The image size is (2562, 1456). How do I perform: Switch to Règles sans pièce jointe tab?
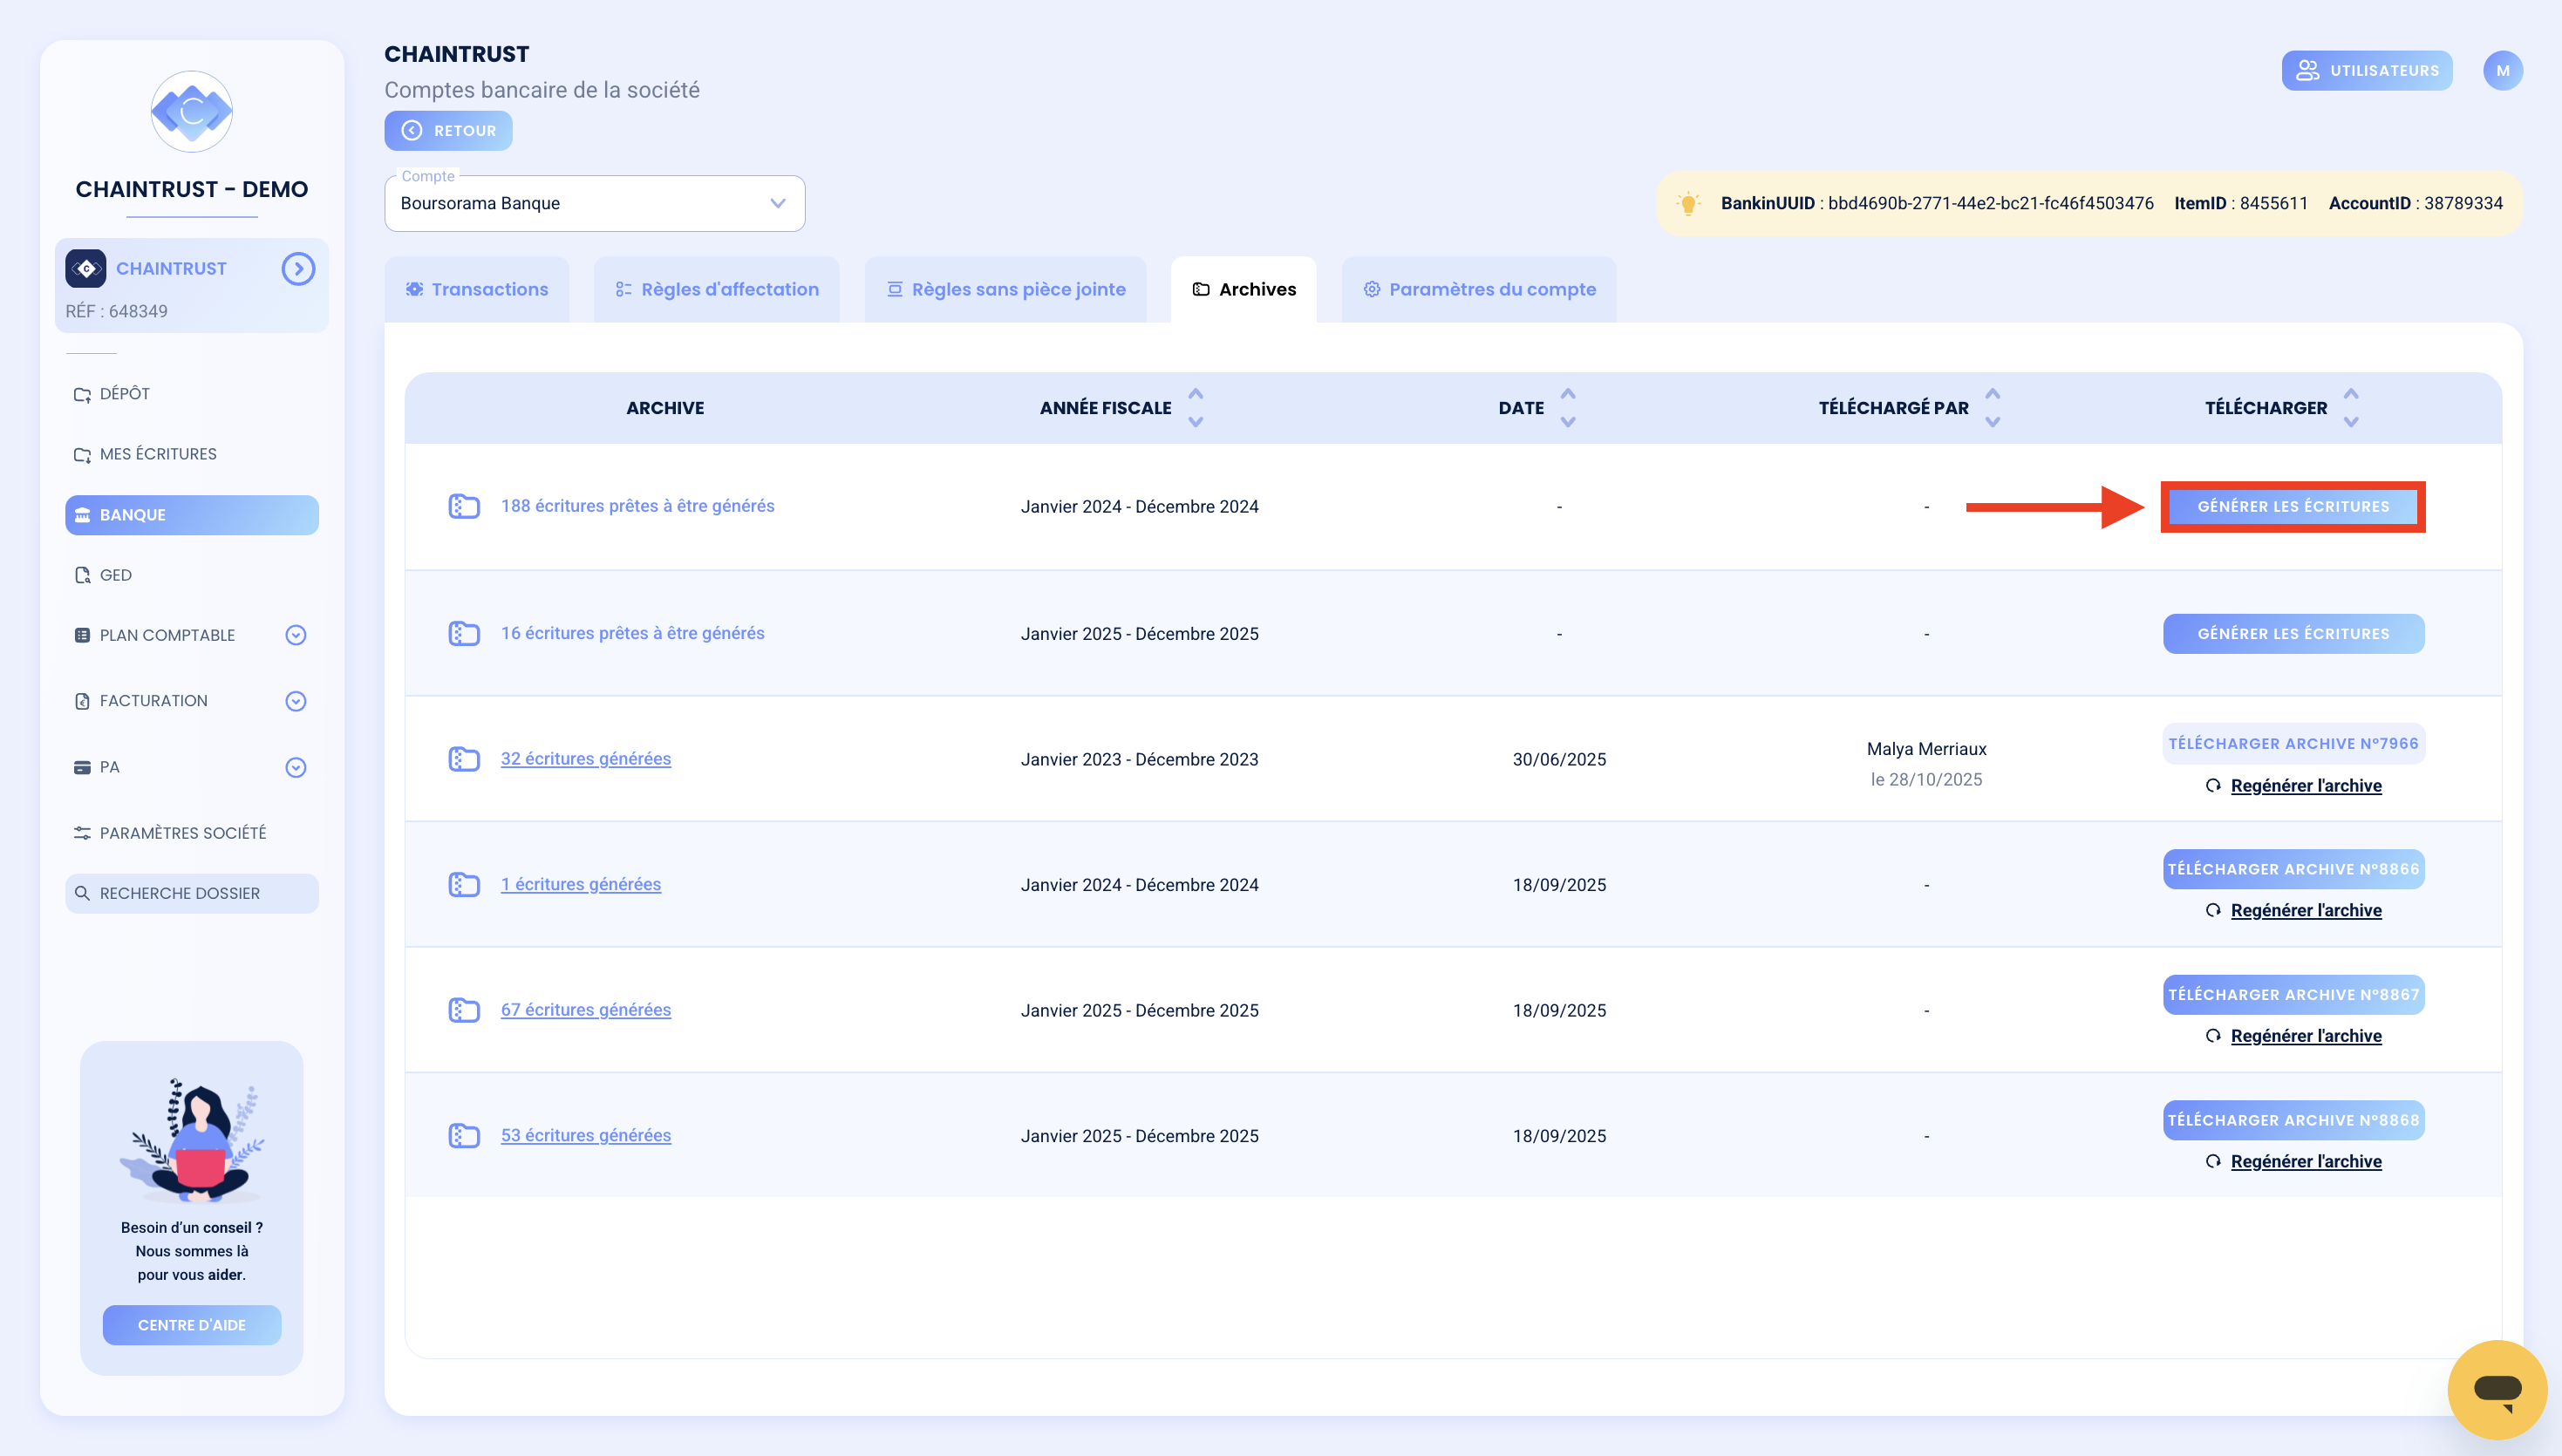(1005, 289)
